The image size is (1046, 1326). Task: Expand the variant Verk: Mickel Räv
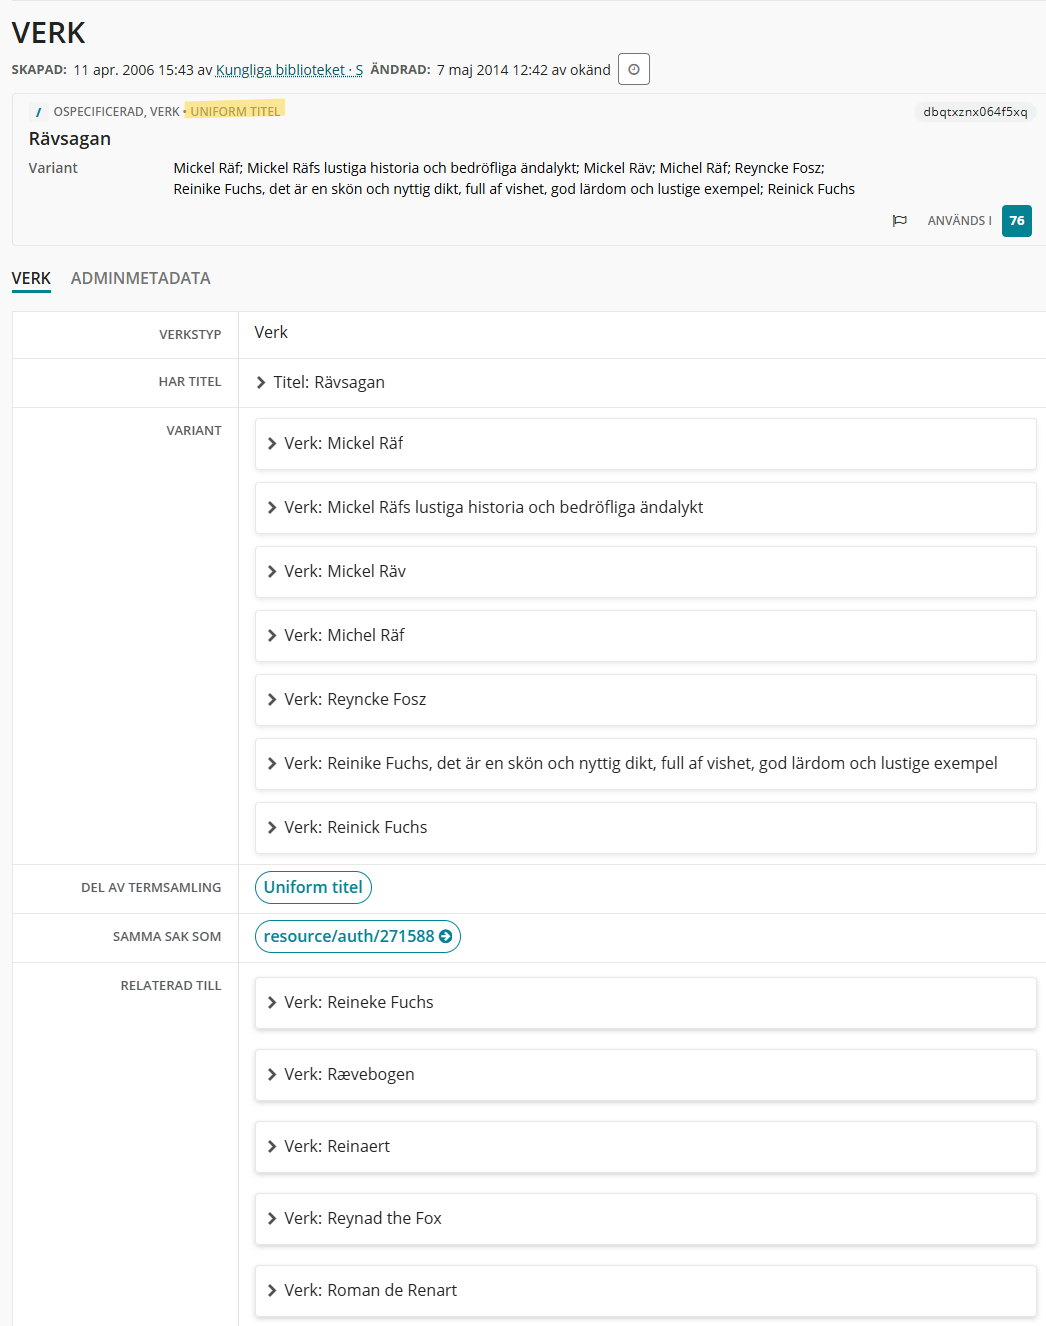coord(645,572)
